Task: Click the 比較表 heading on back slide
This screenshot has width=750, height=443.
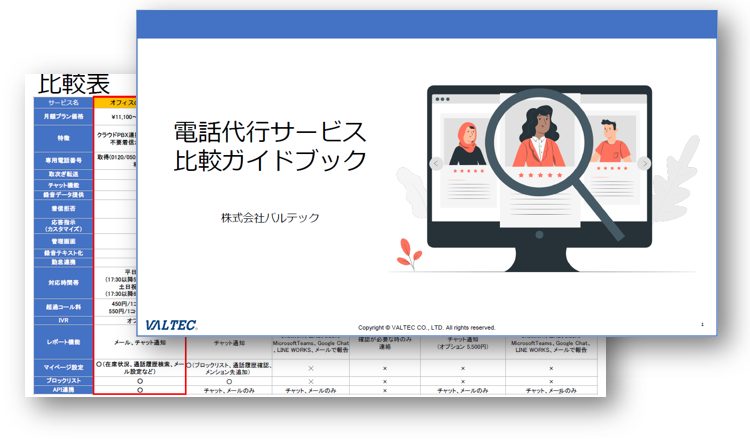Action: (74, 85)
